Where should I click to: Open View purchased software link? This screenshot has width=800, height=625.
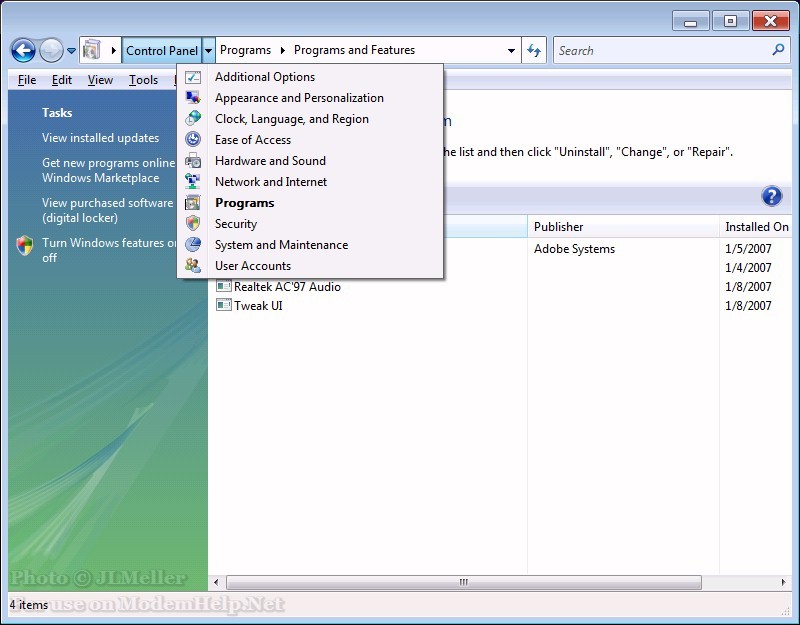point(108,210)
